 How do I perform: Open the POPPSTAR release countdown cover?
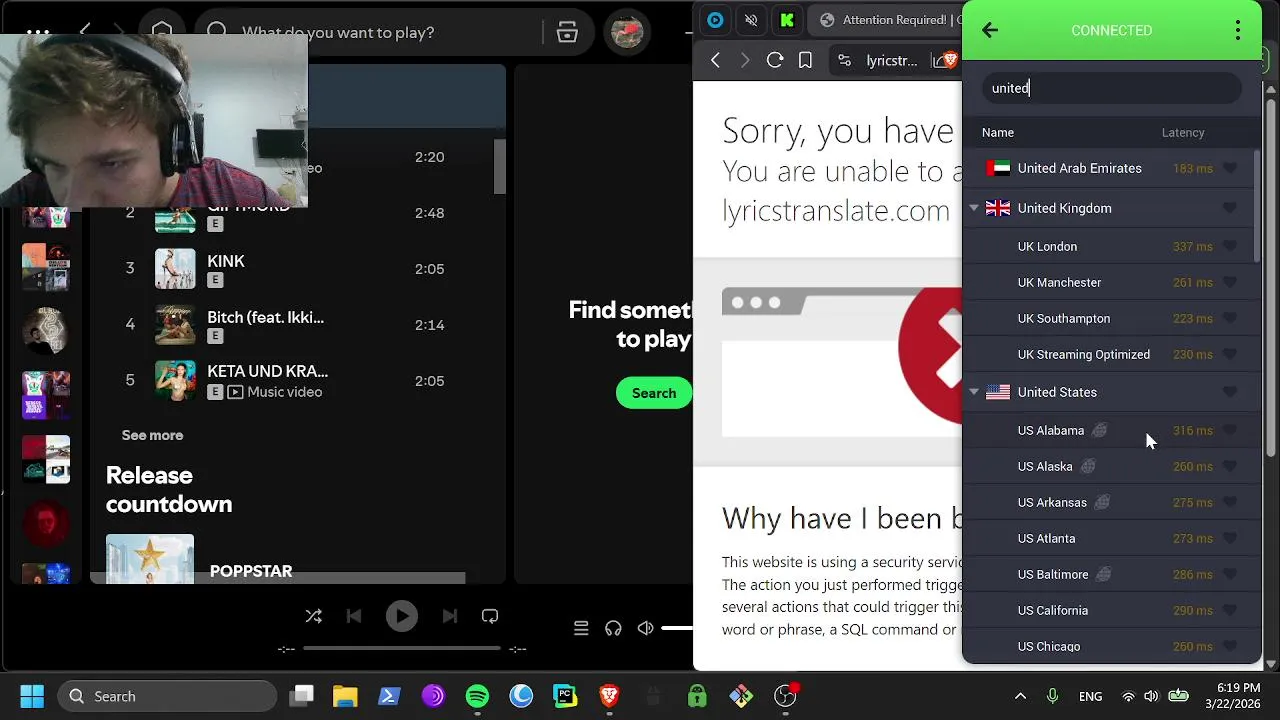click(150, 558)
